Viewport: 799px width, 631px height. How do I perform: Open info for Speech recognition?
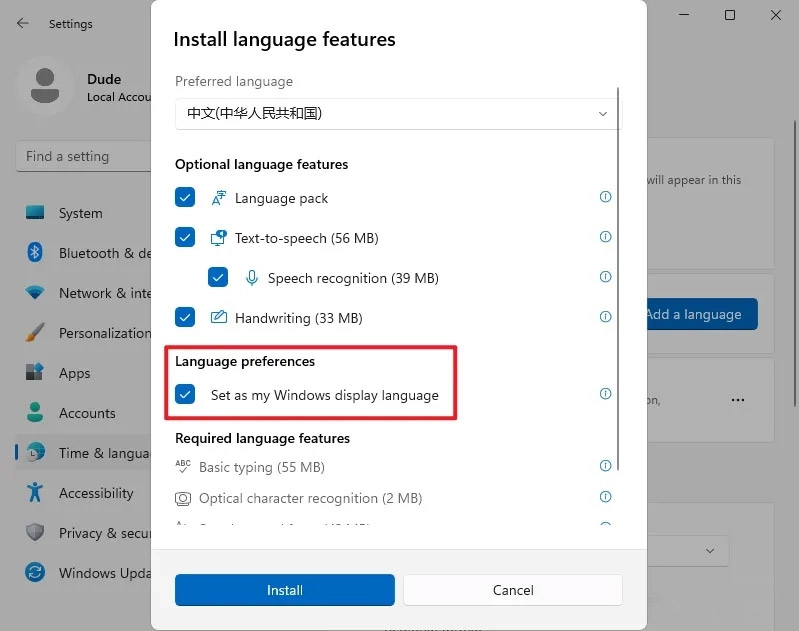point(605,277)
